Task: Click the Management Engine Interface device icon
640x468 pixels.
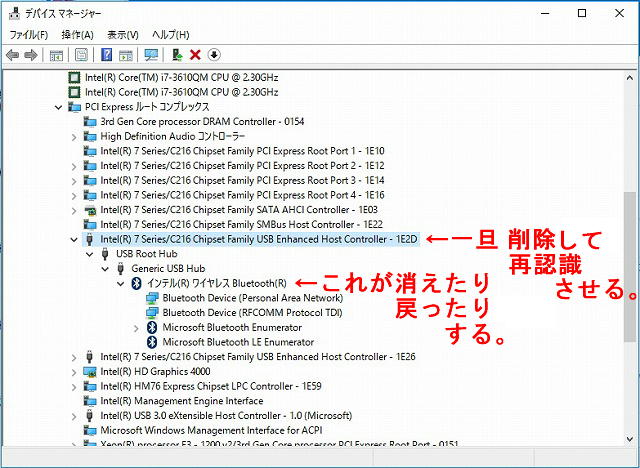Action: coord(89,401)
